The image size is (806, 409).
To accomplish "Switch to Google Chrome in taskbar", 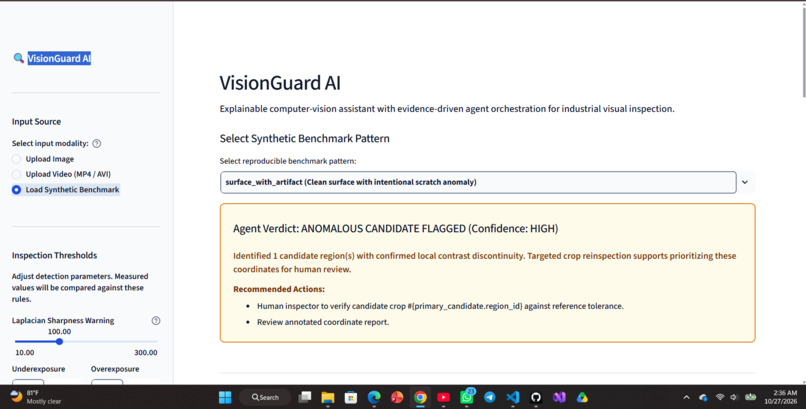I will pyautogui.click(x=420, y=397).
